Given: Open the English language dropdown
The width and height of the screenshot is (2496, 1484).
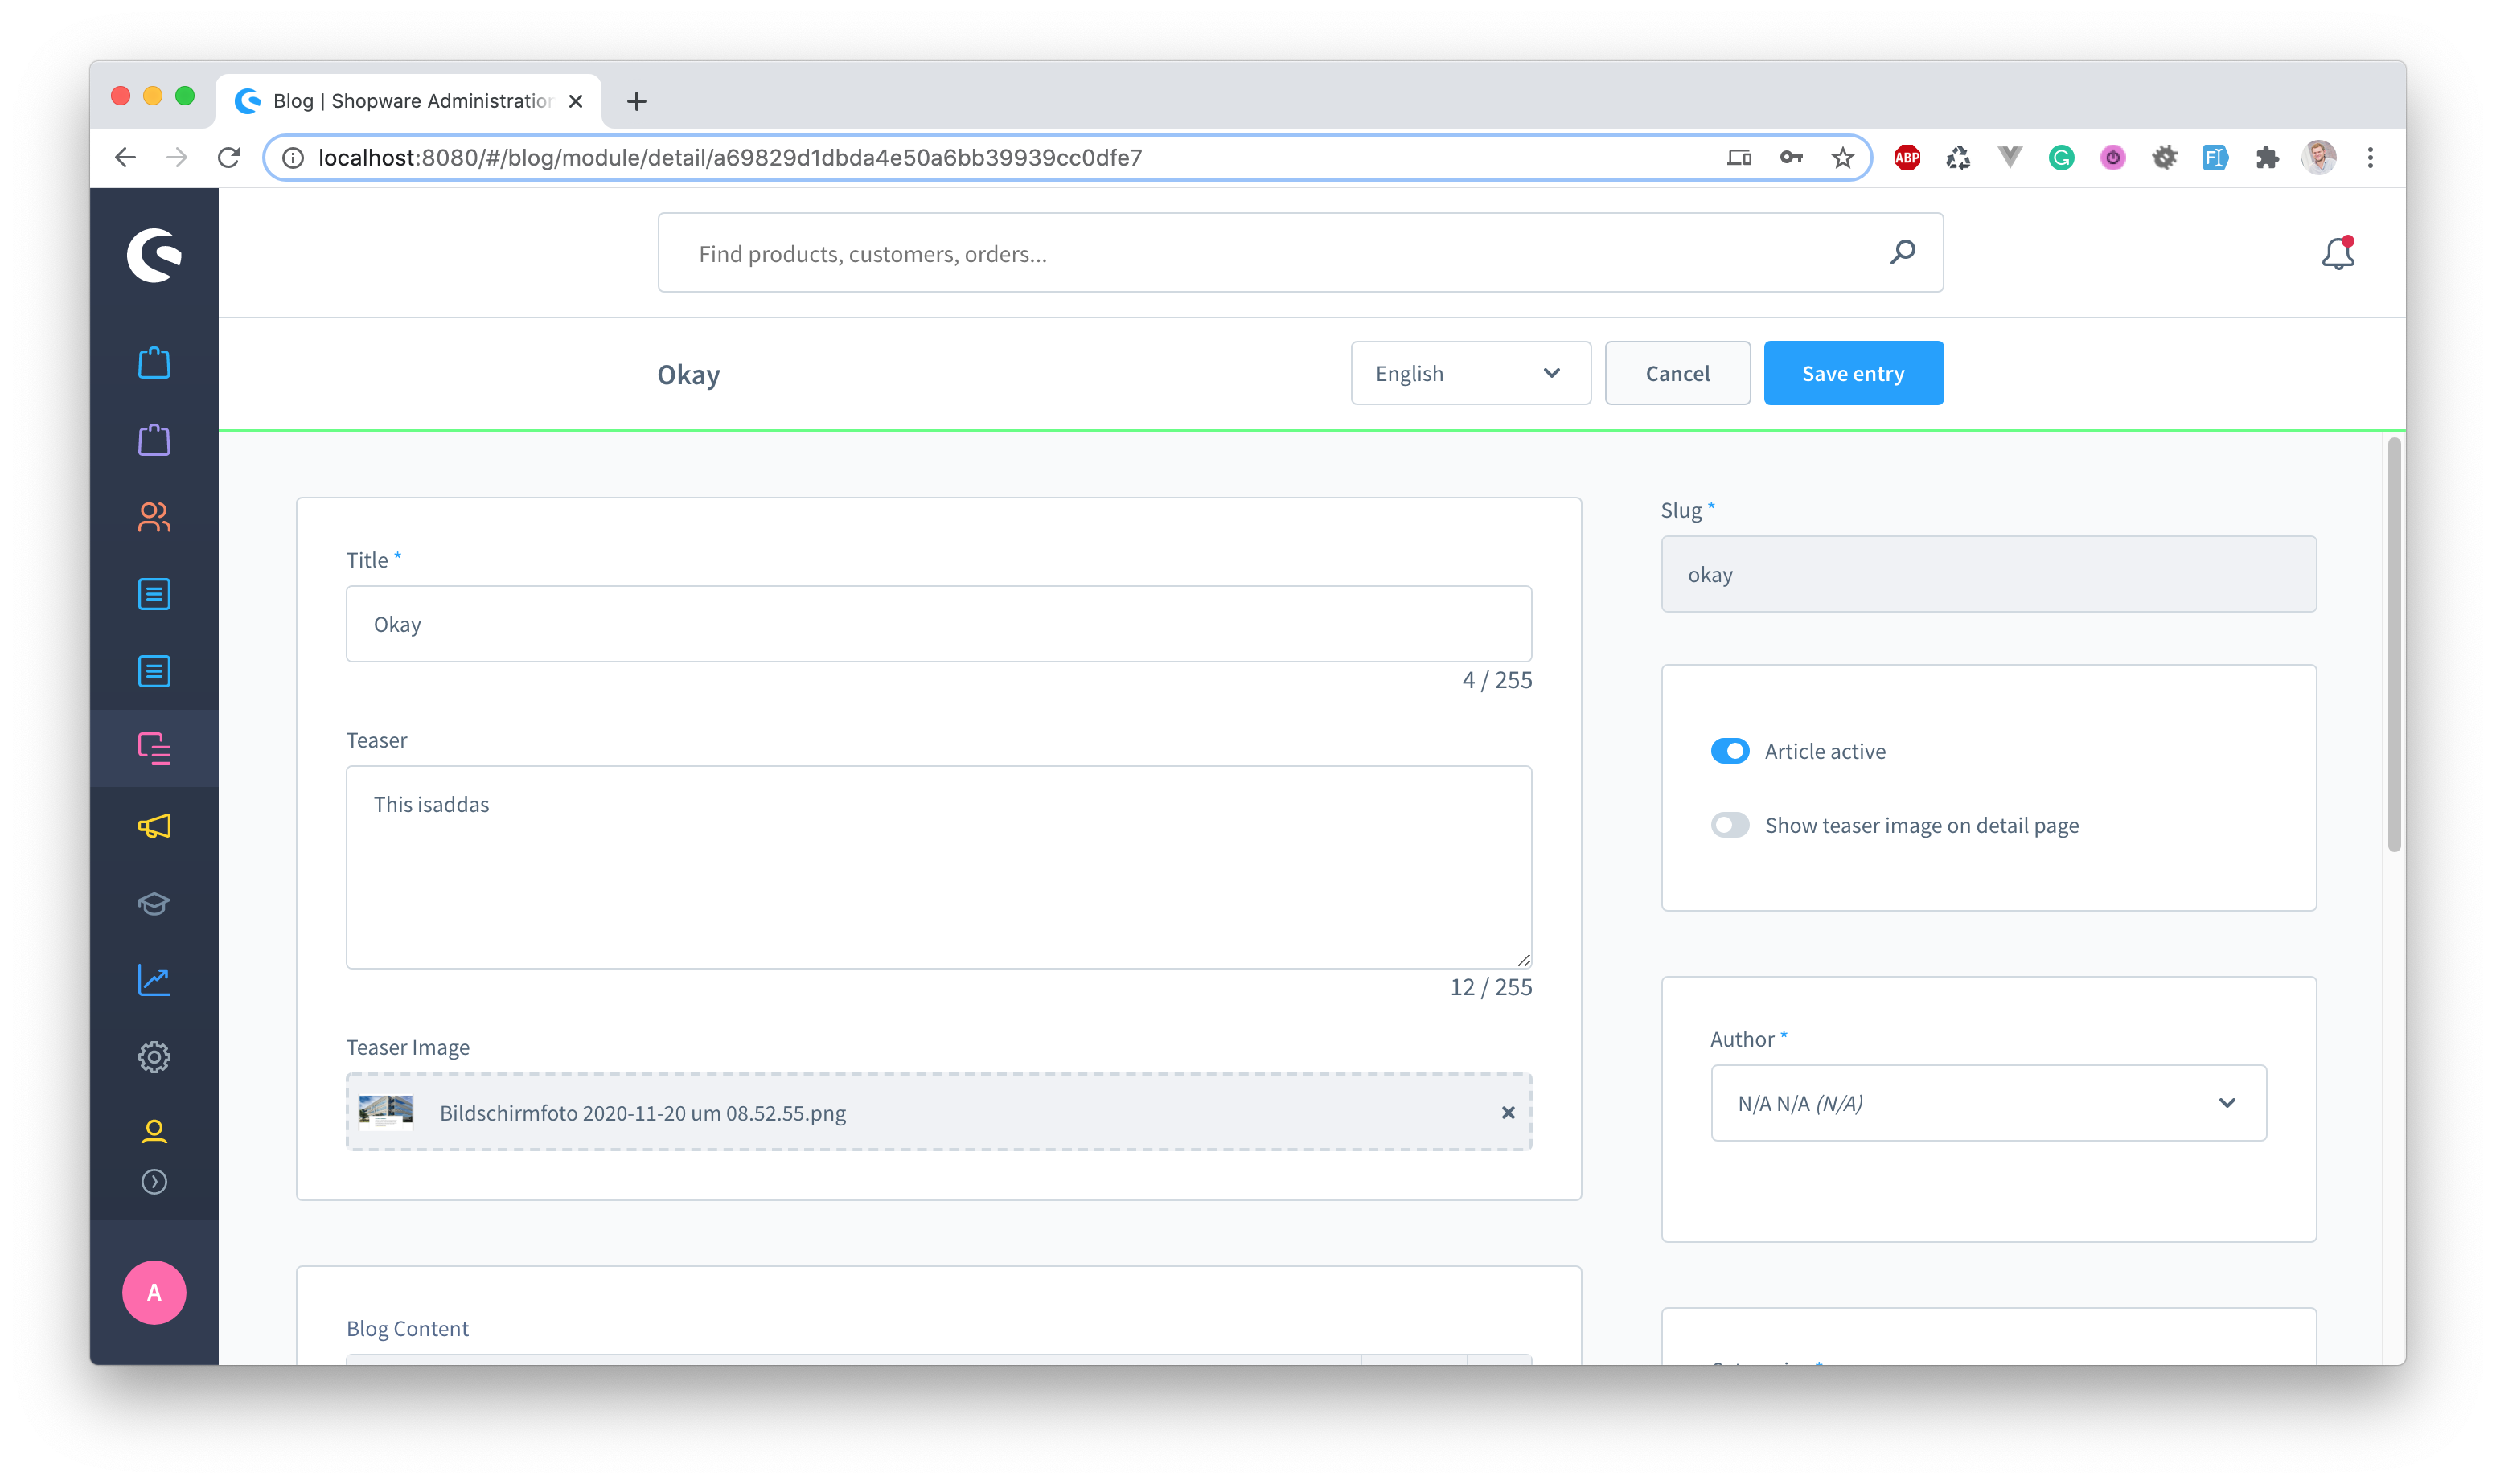Looking at the screenshot, I should click(x=1470, y=373).
